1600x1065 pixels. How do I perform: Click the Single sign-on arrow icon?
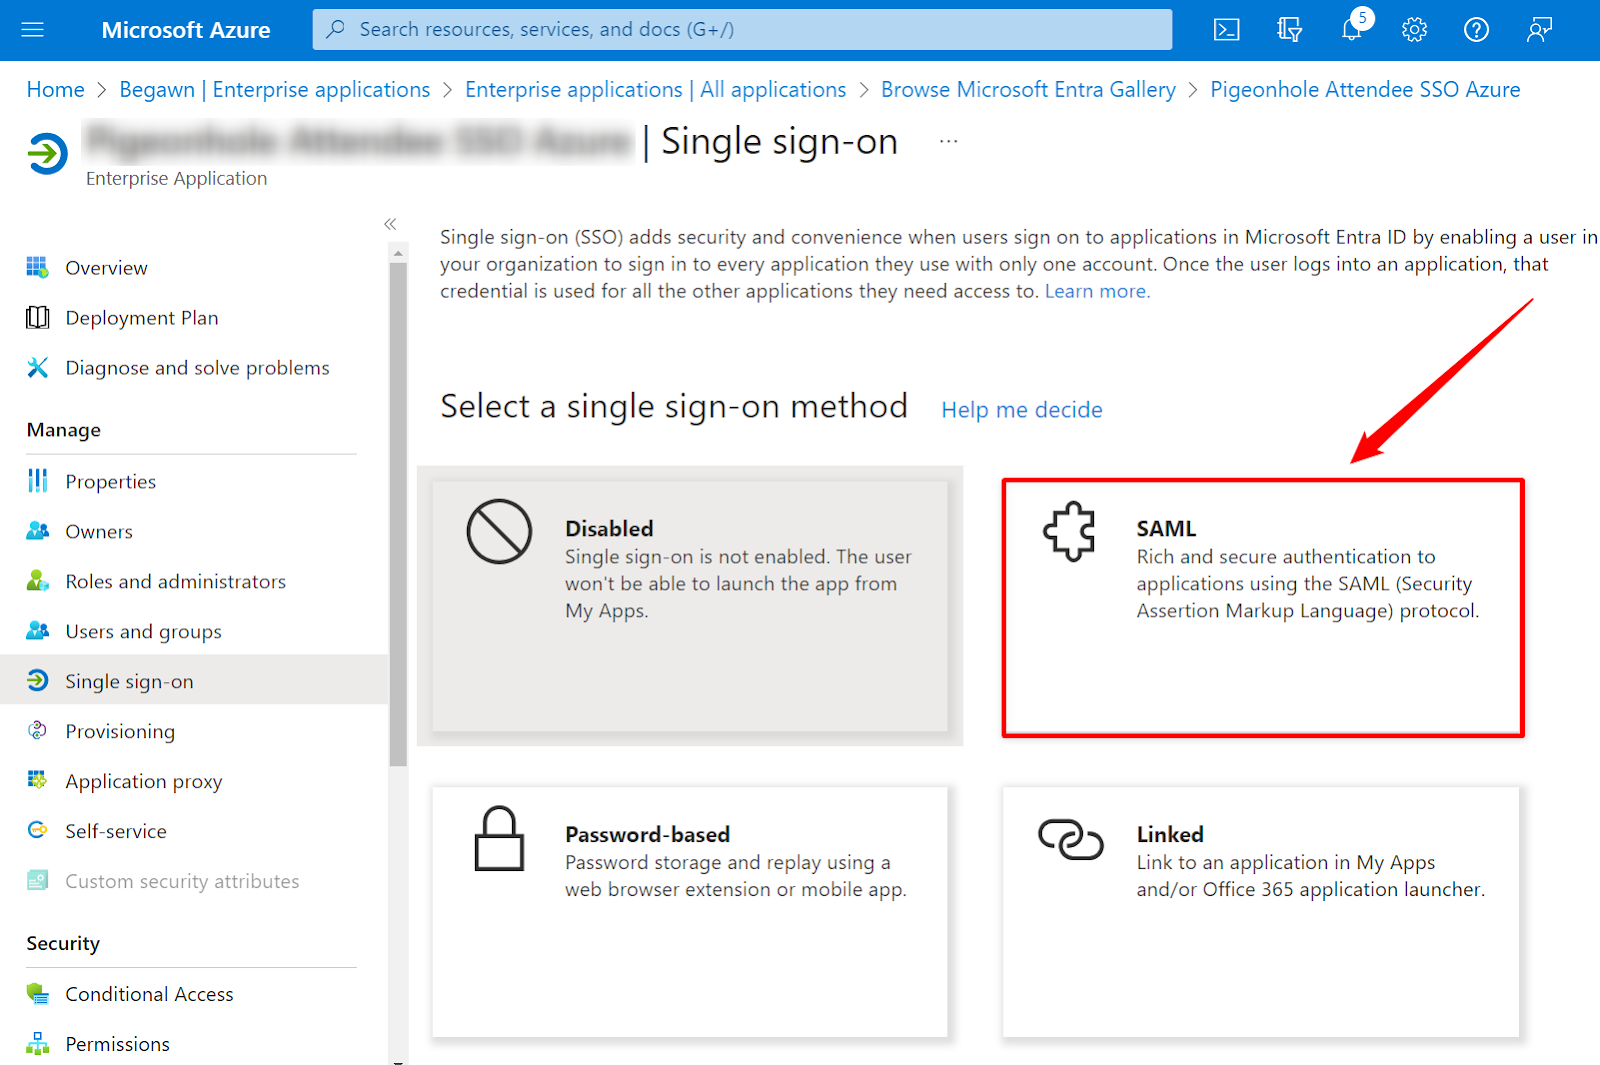pos(37,681)
